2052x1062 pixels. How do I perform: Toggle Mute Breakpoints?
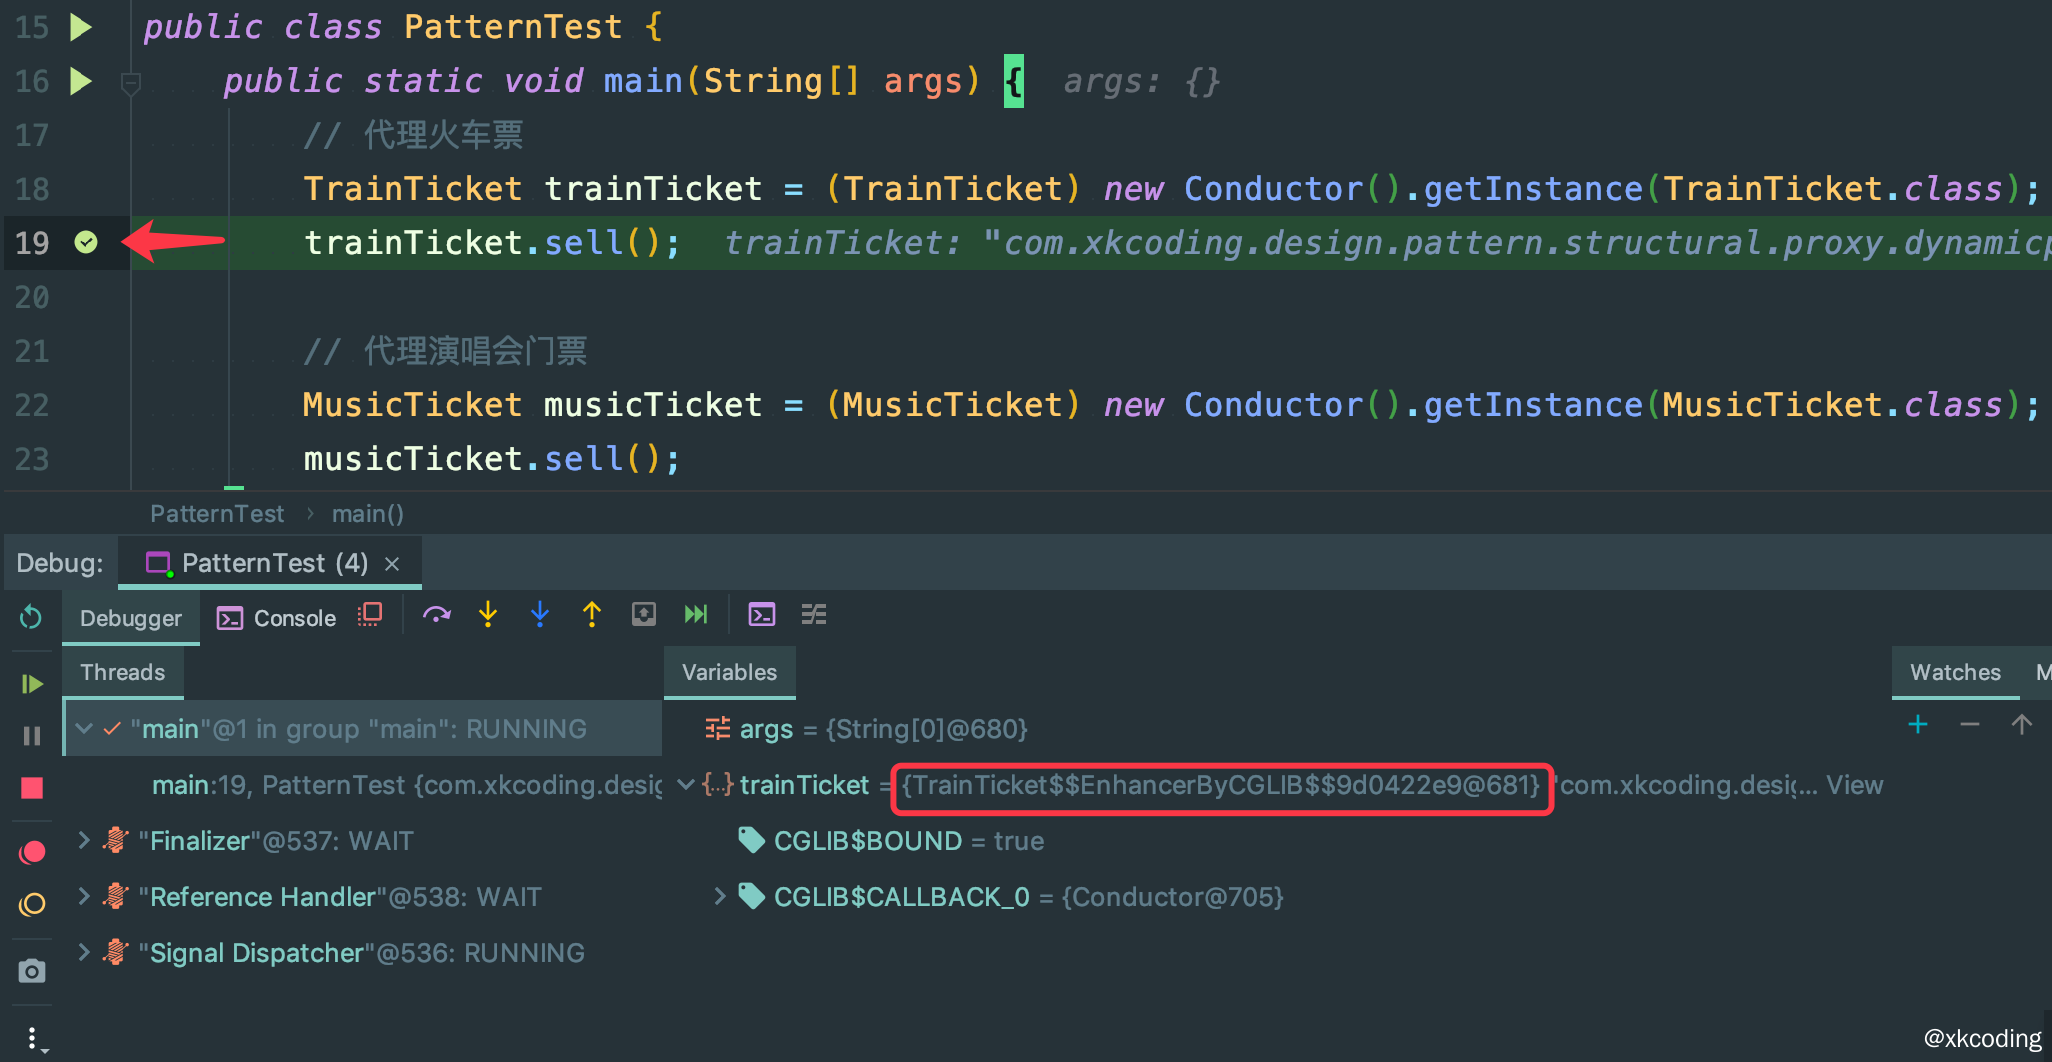tap(32, 905)
